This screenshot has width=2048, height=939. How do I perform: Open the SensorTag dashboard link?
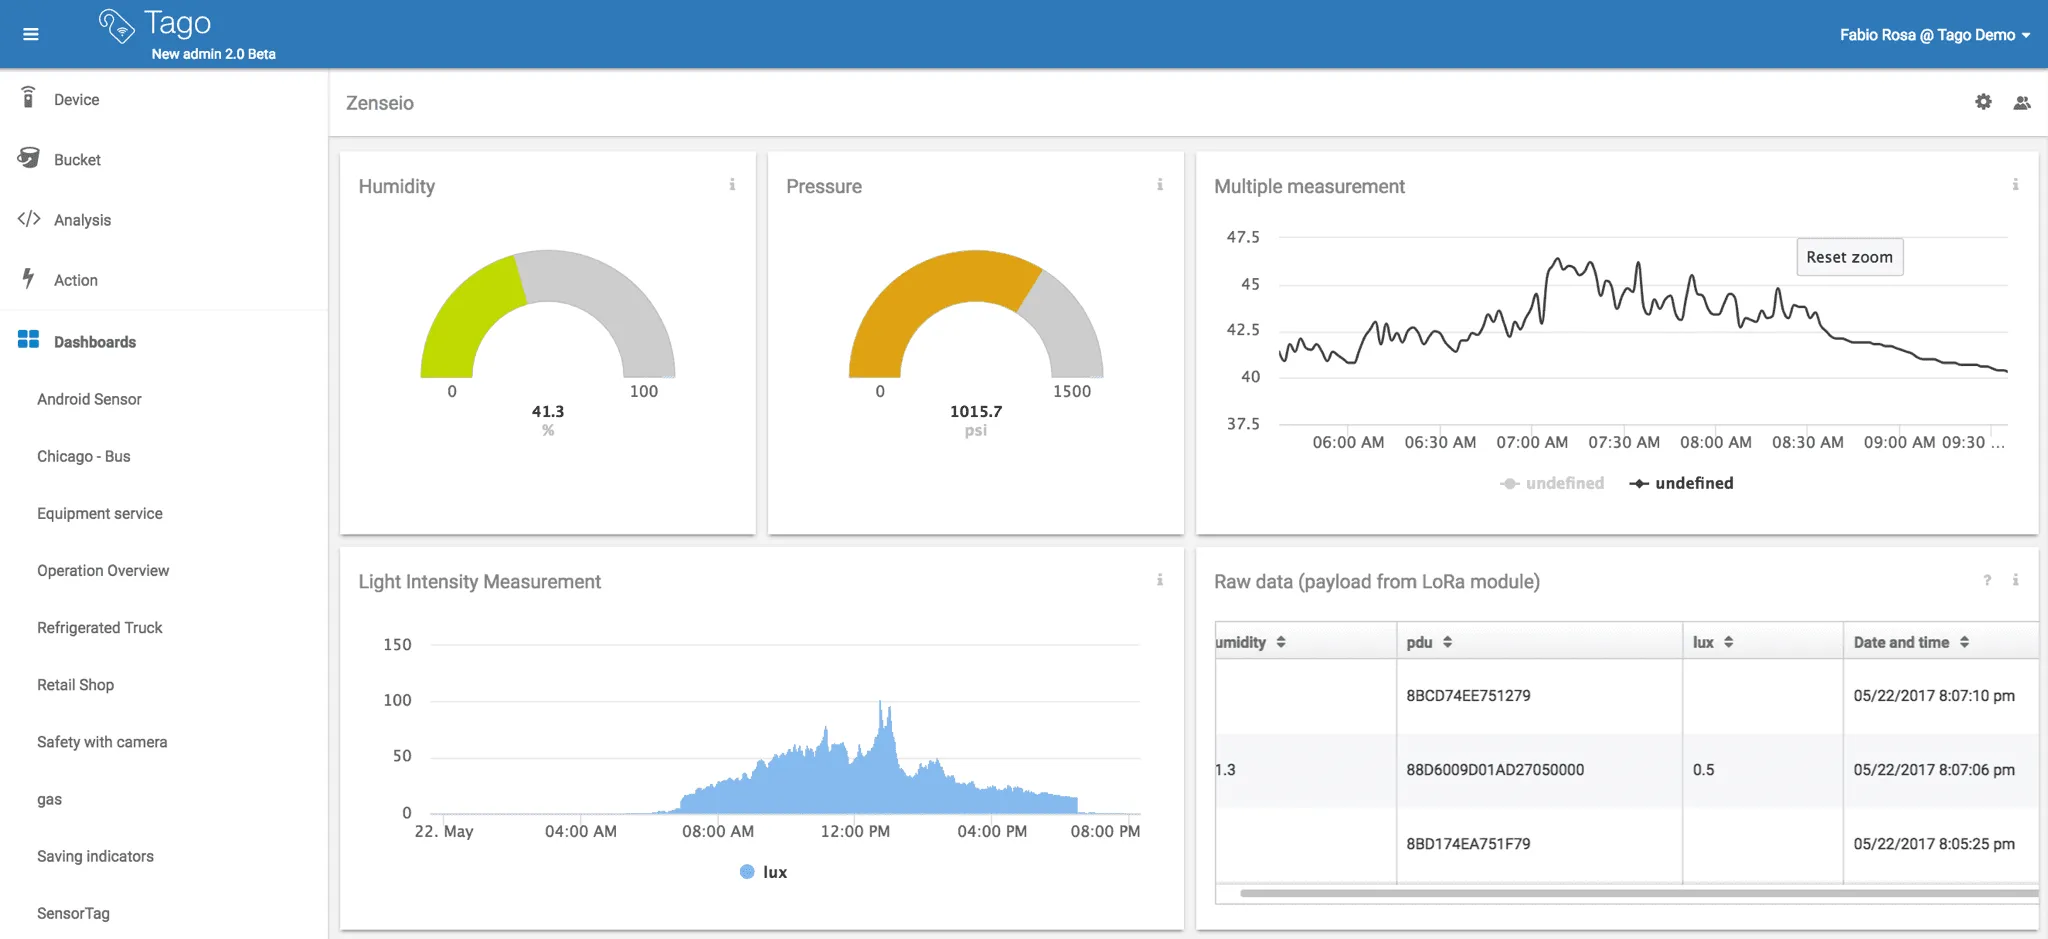tap(73, 913)
